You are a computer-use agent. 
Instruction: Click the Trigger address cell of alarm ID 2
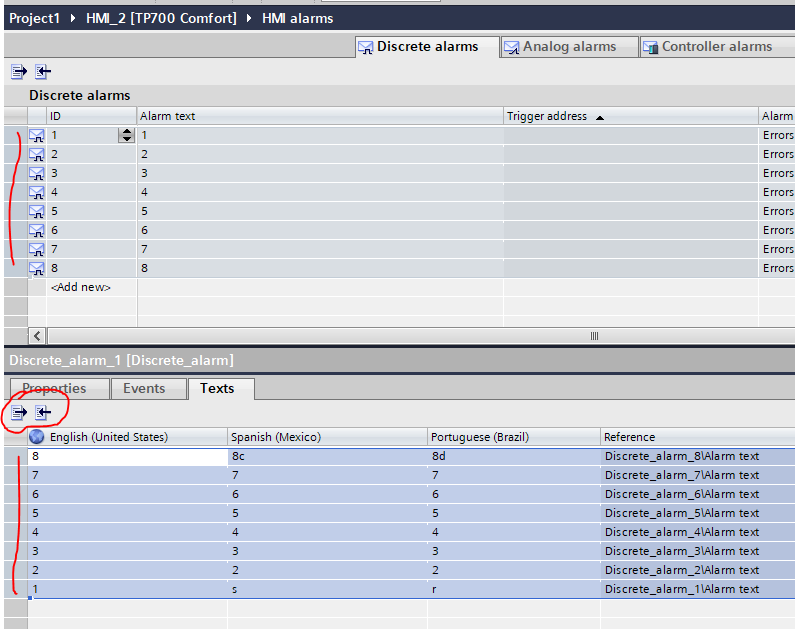pos(631,154)
